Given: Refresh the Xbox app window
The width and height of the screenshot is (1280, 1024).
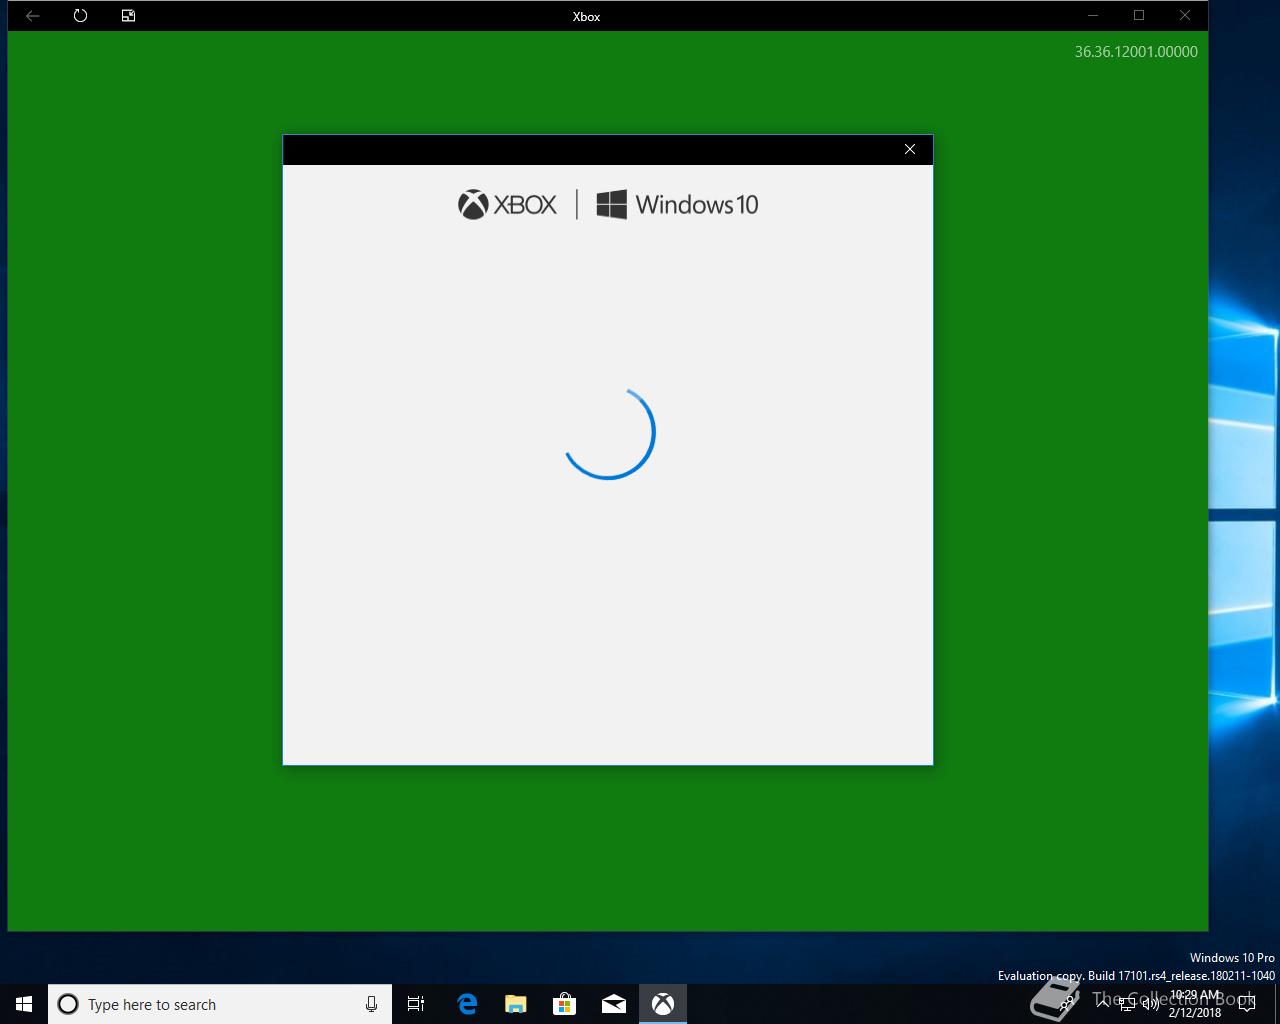Looking at the screenshot, I should pos(80,16).
